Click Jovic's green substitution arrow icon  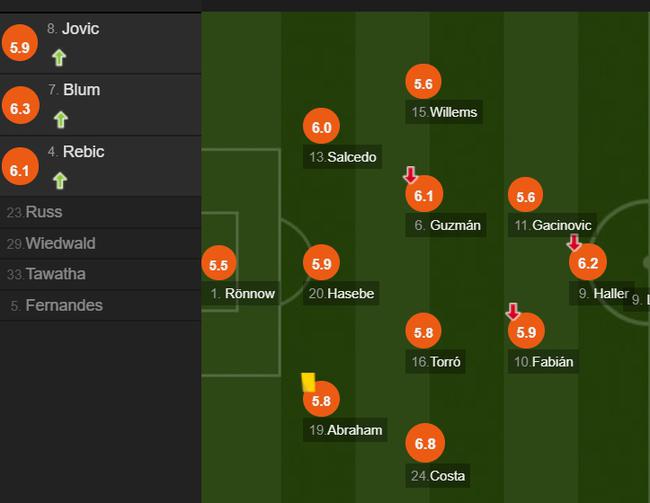coord(59,58)
